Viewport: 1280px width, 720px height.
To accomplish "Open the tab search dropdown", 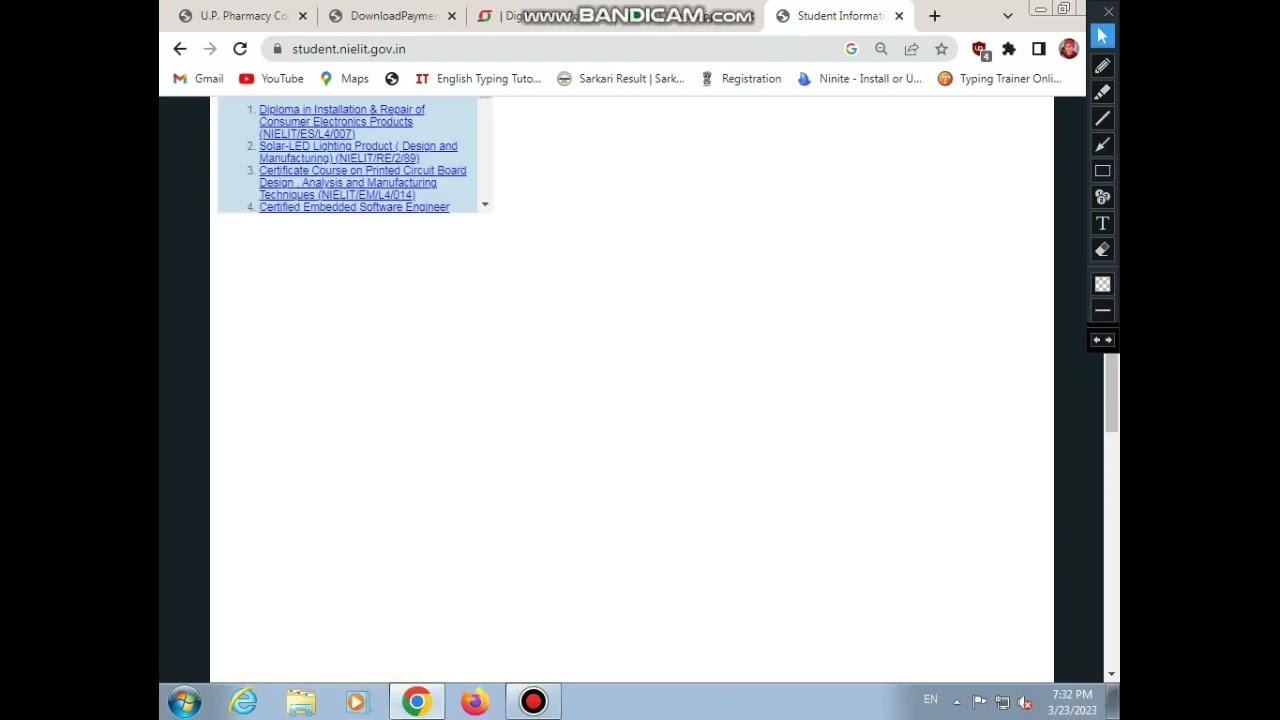I will 1007,16.
